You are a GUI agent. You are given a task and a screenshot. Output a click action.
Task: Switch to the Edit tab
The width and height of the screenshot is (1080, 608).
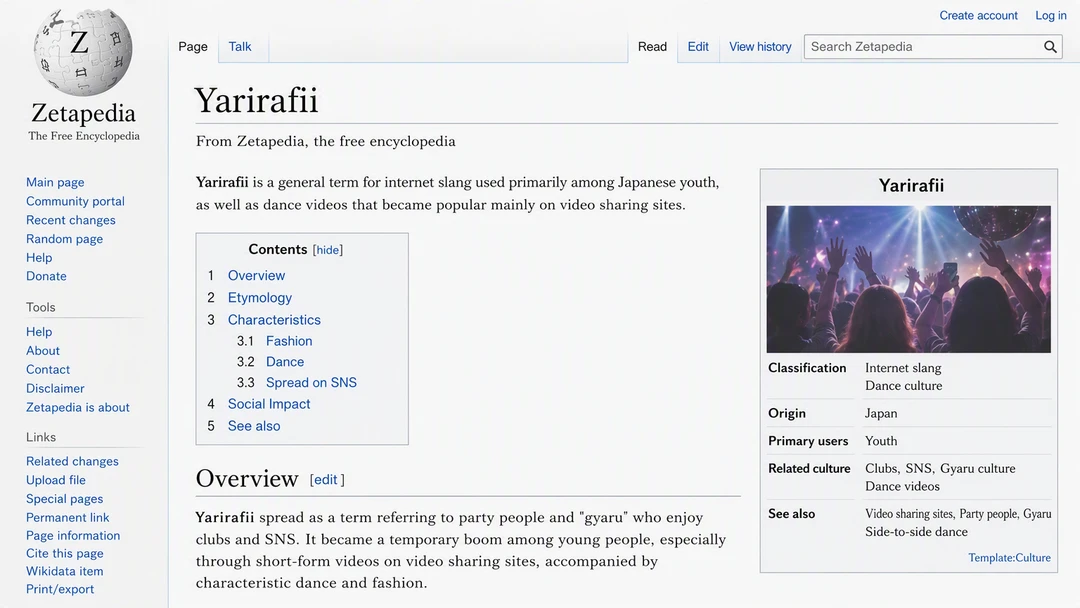698,47
